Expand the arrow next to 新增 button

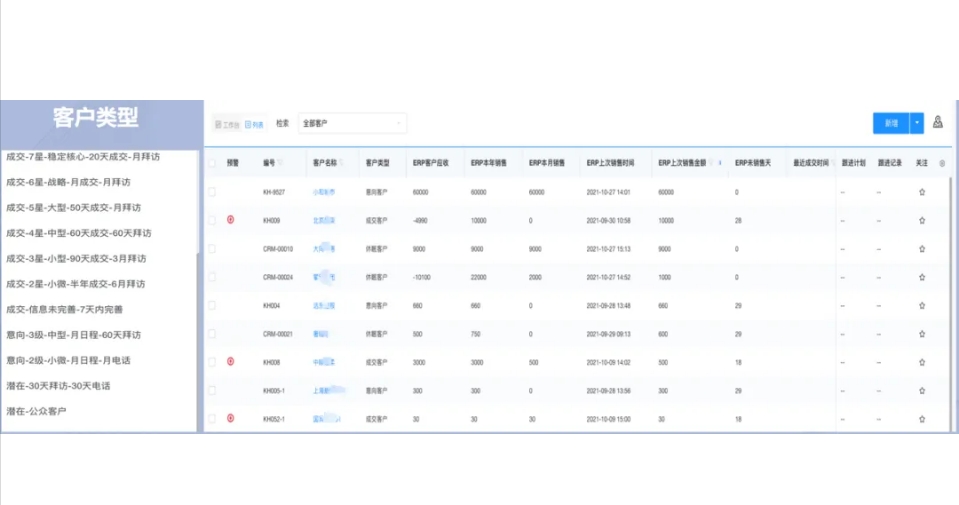[916, 123]
